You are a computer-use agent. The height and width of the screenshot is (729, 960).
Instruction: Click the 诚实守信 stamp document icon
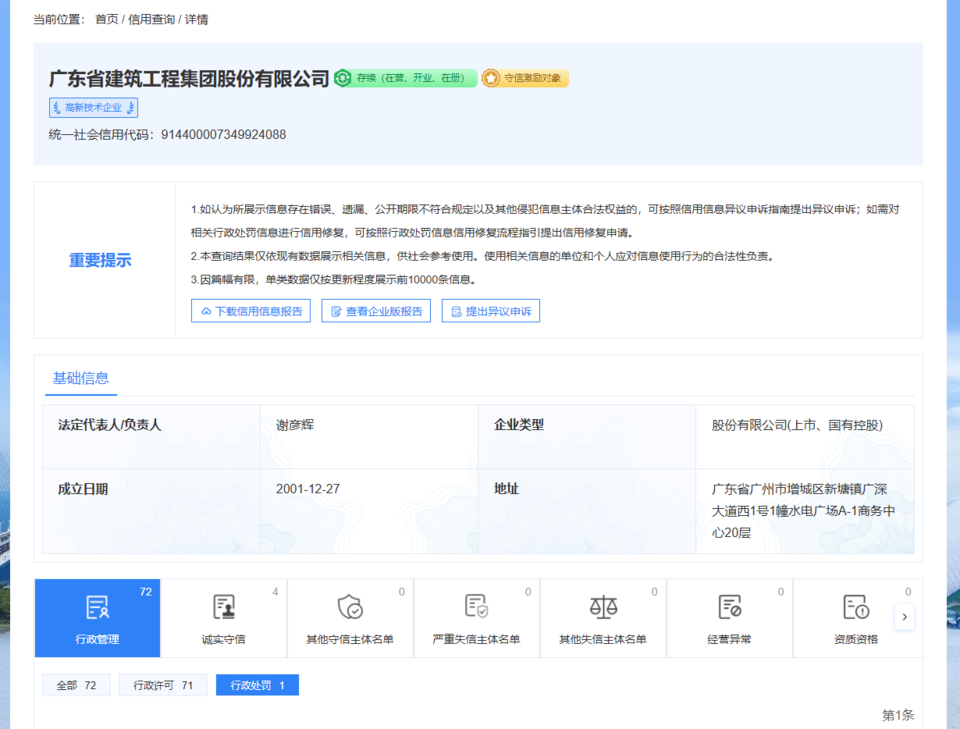223,607
